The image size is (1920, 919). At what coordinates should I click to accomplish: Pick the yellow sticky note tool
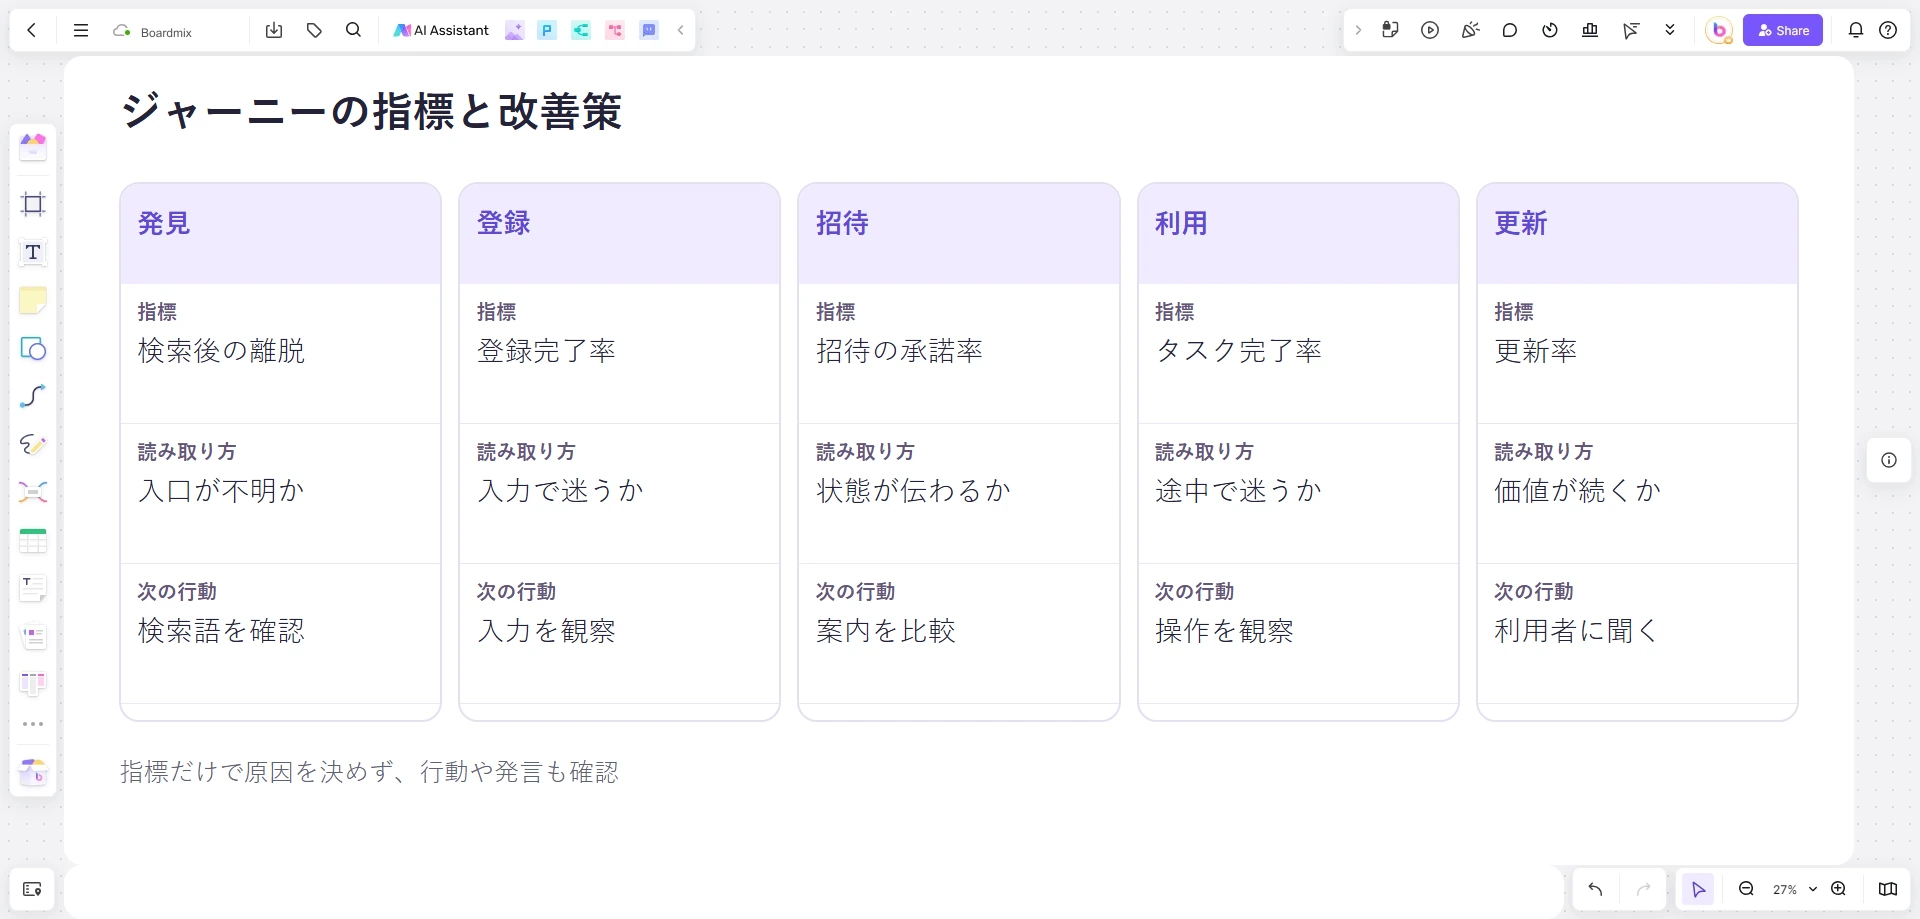[x=33, y=300]
